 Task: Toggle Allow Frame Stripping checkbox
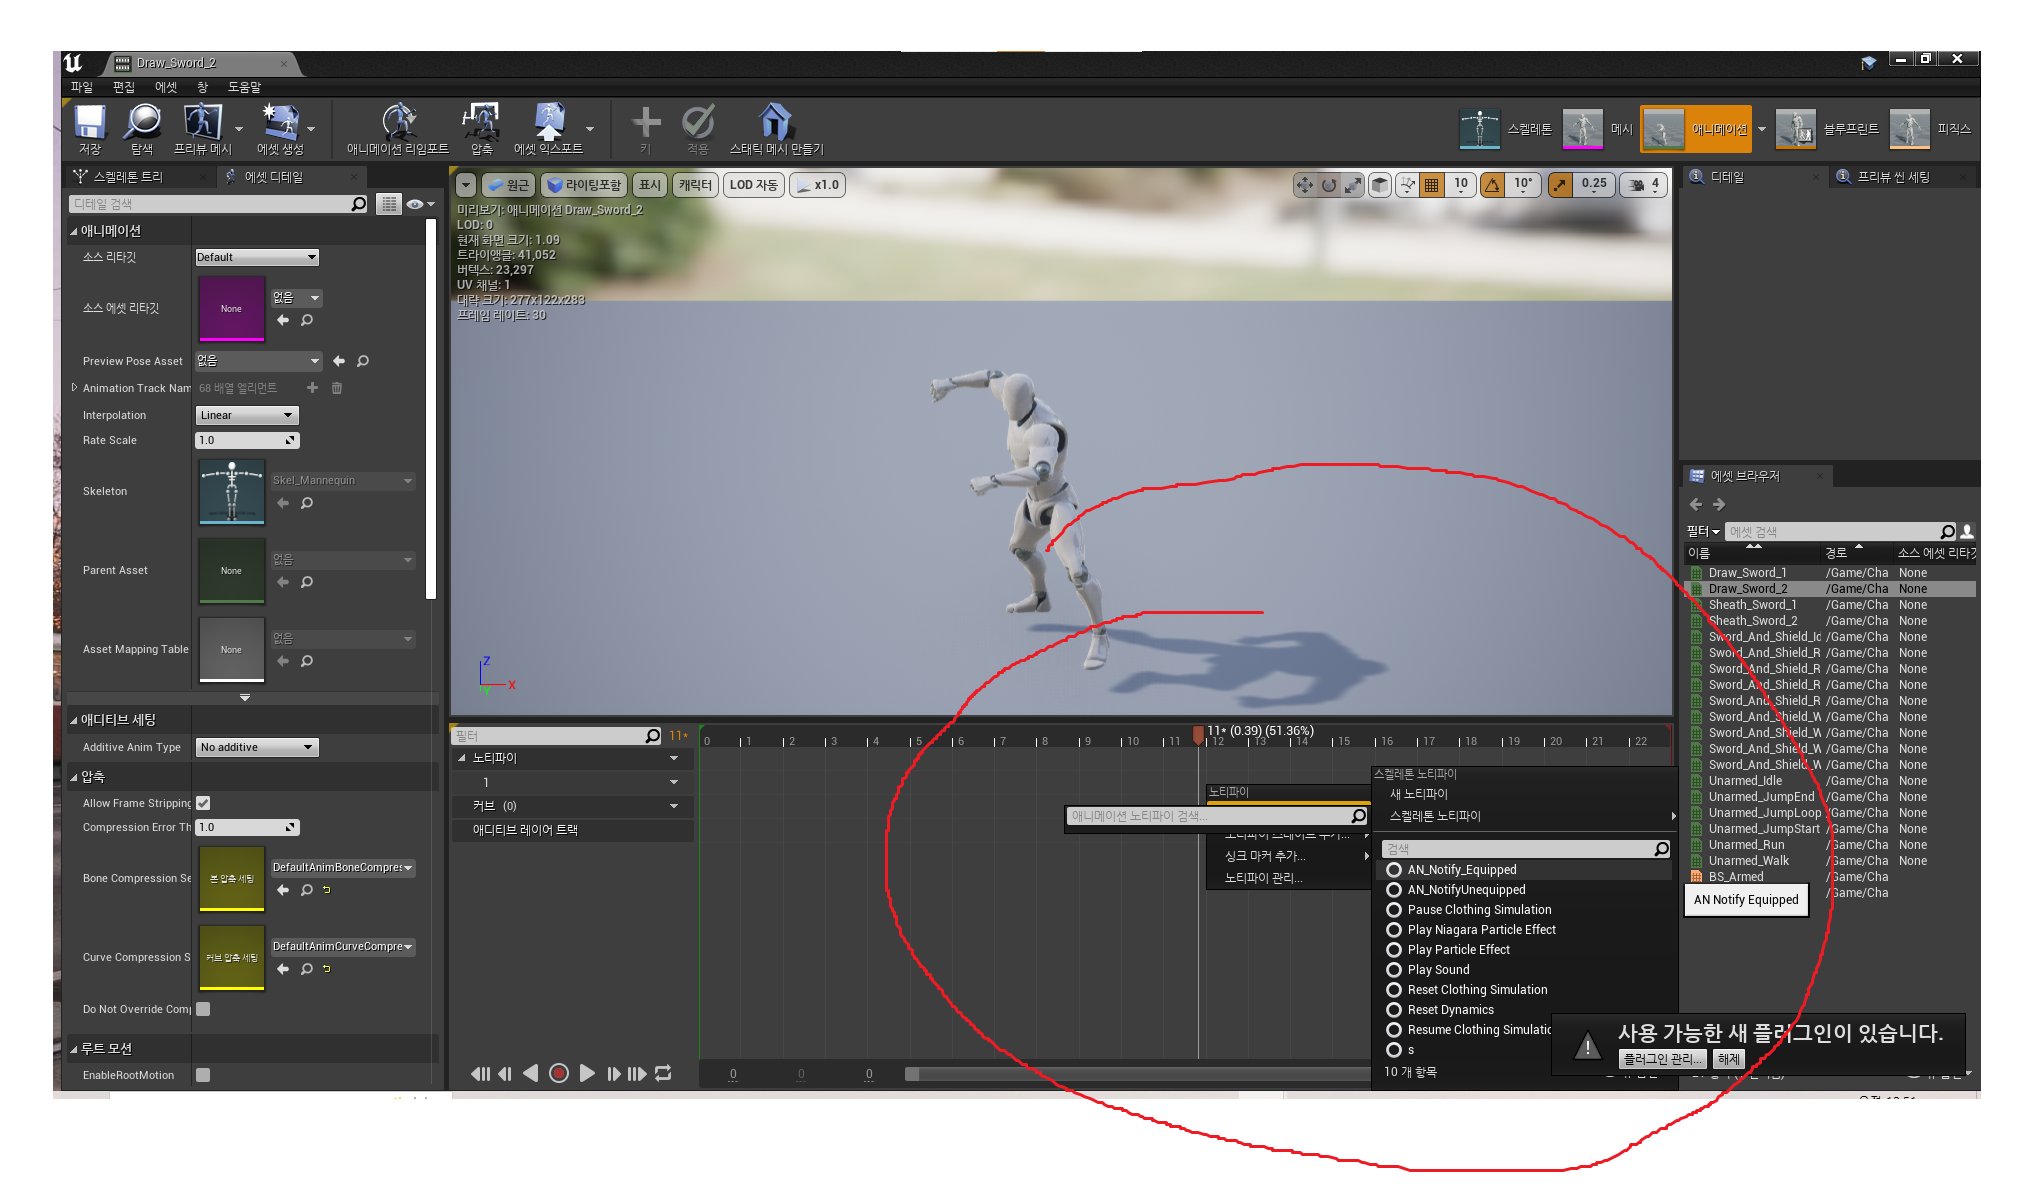203,803
